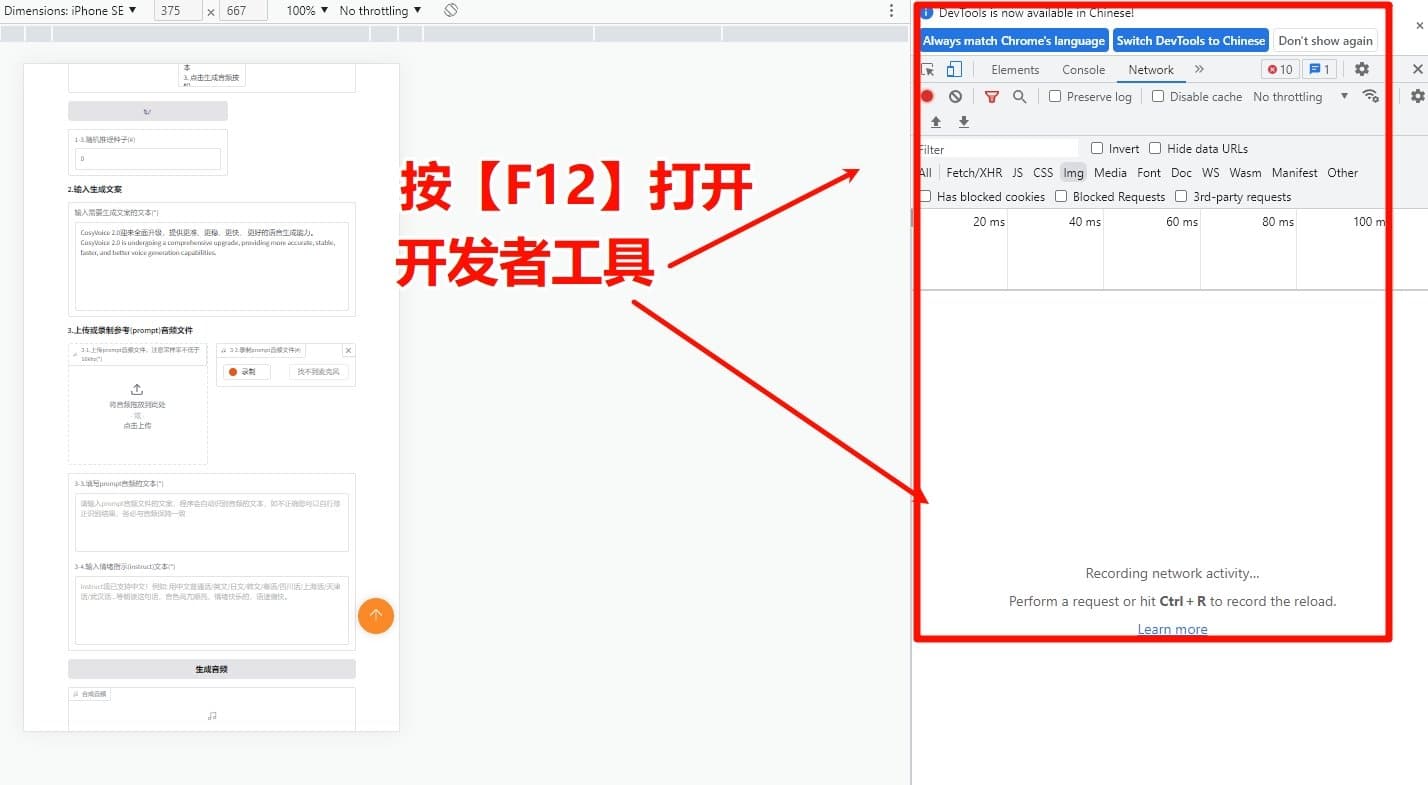Switch to the Console tab
The image size is (1428, 785).
(1083, 69)
